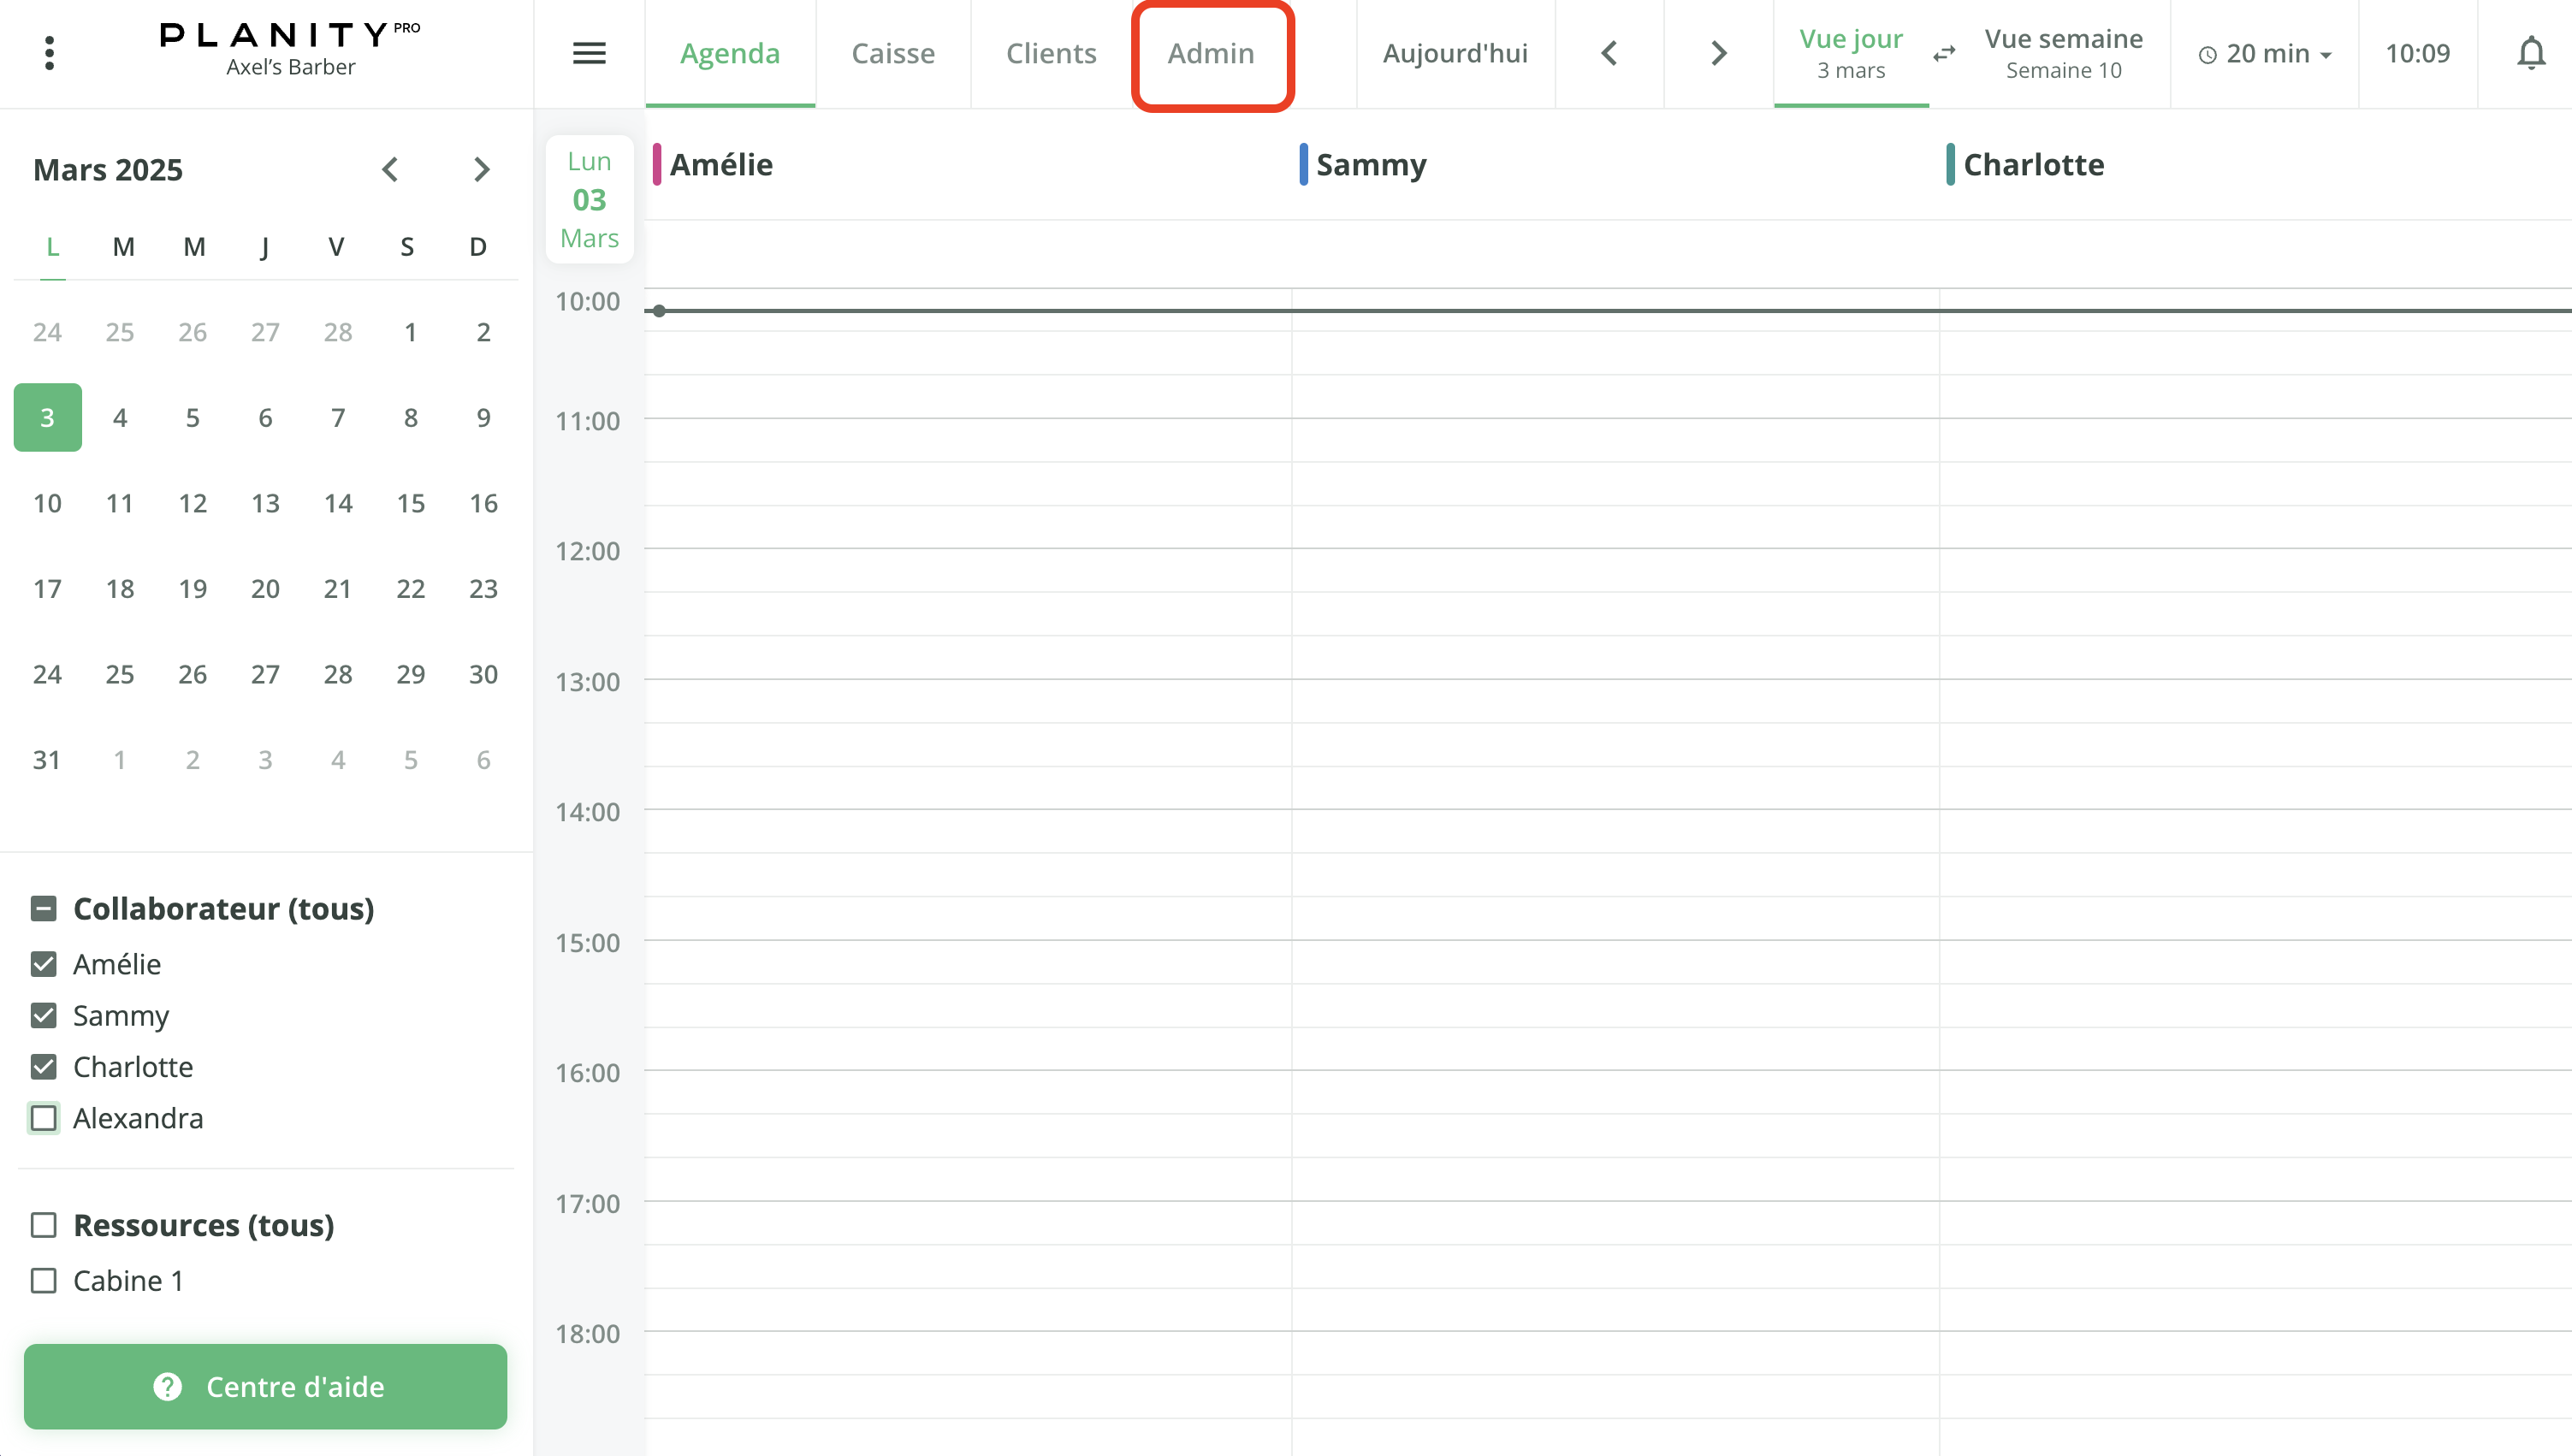Open the Centre d'aide help button
Viewport: 2572px width, 1456px height.
[266, 1387]
